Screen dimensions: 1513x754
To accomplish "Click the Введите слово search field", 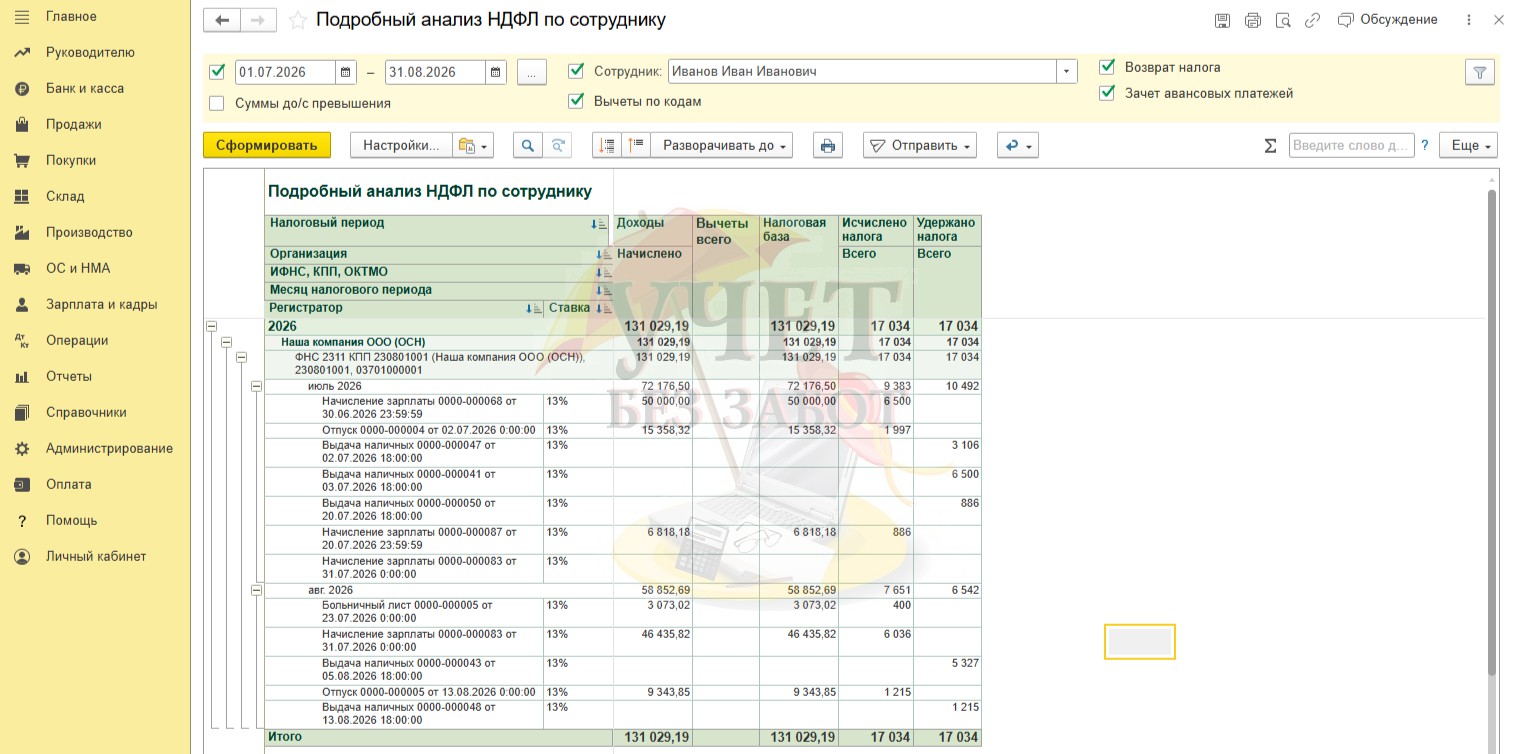I will (1351, 145).
